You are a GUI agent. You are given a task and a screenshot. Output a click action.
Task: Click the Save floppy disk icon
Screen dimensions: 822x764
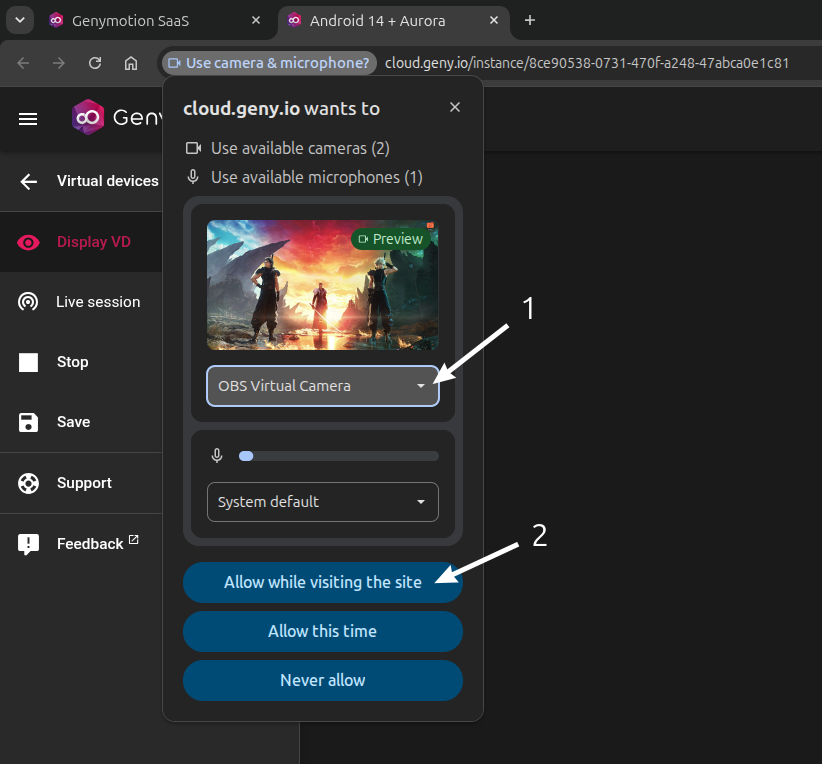point(28,422)
